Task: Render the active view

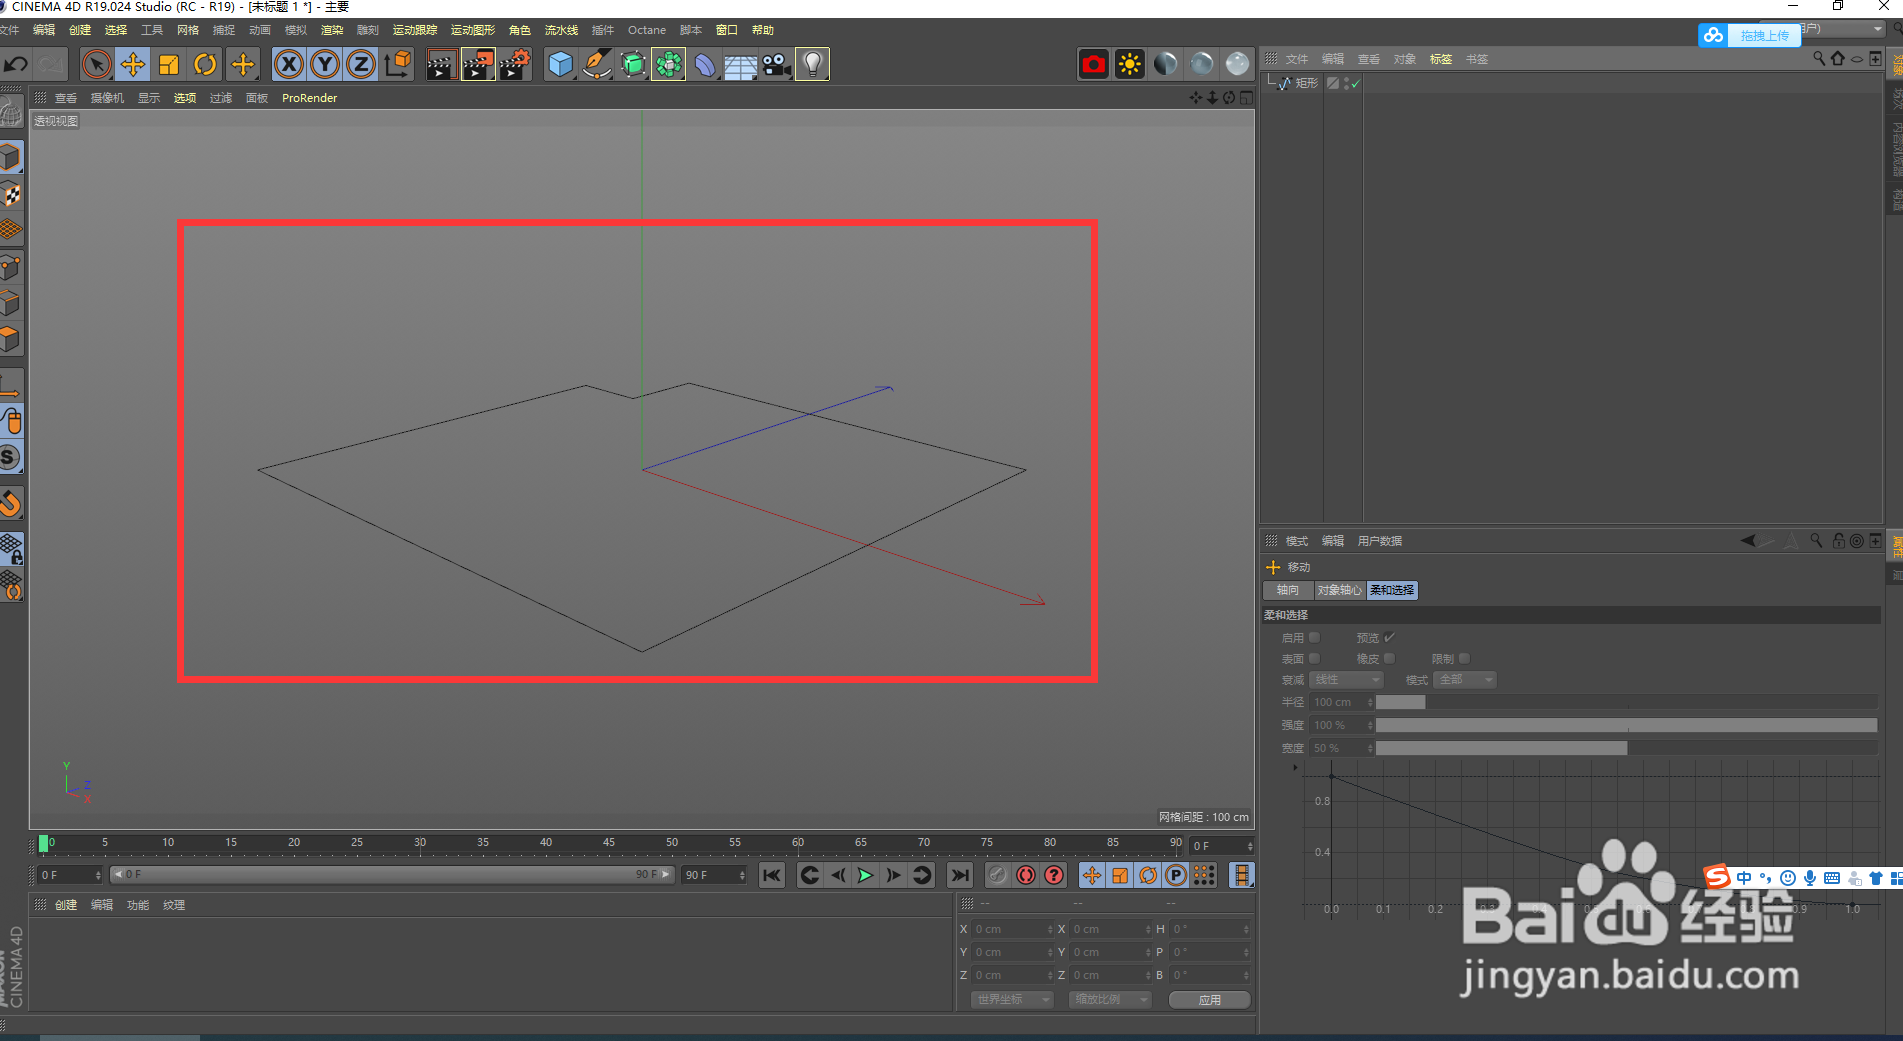Action: (x=440, y=65)
